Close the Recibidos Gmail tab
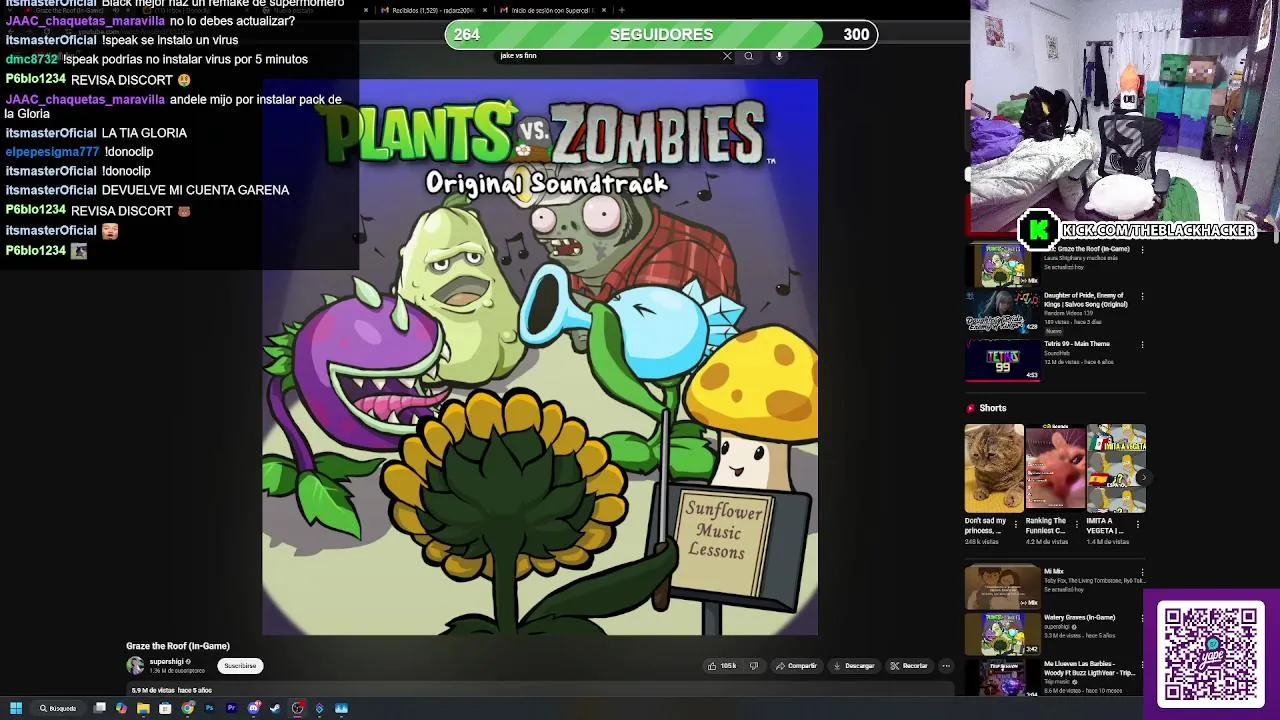1280x720 pixels. click(485, 10)
